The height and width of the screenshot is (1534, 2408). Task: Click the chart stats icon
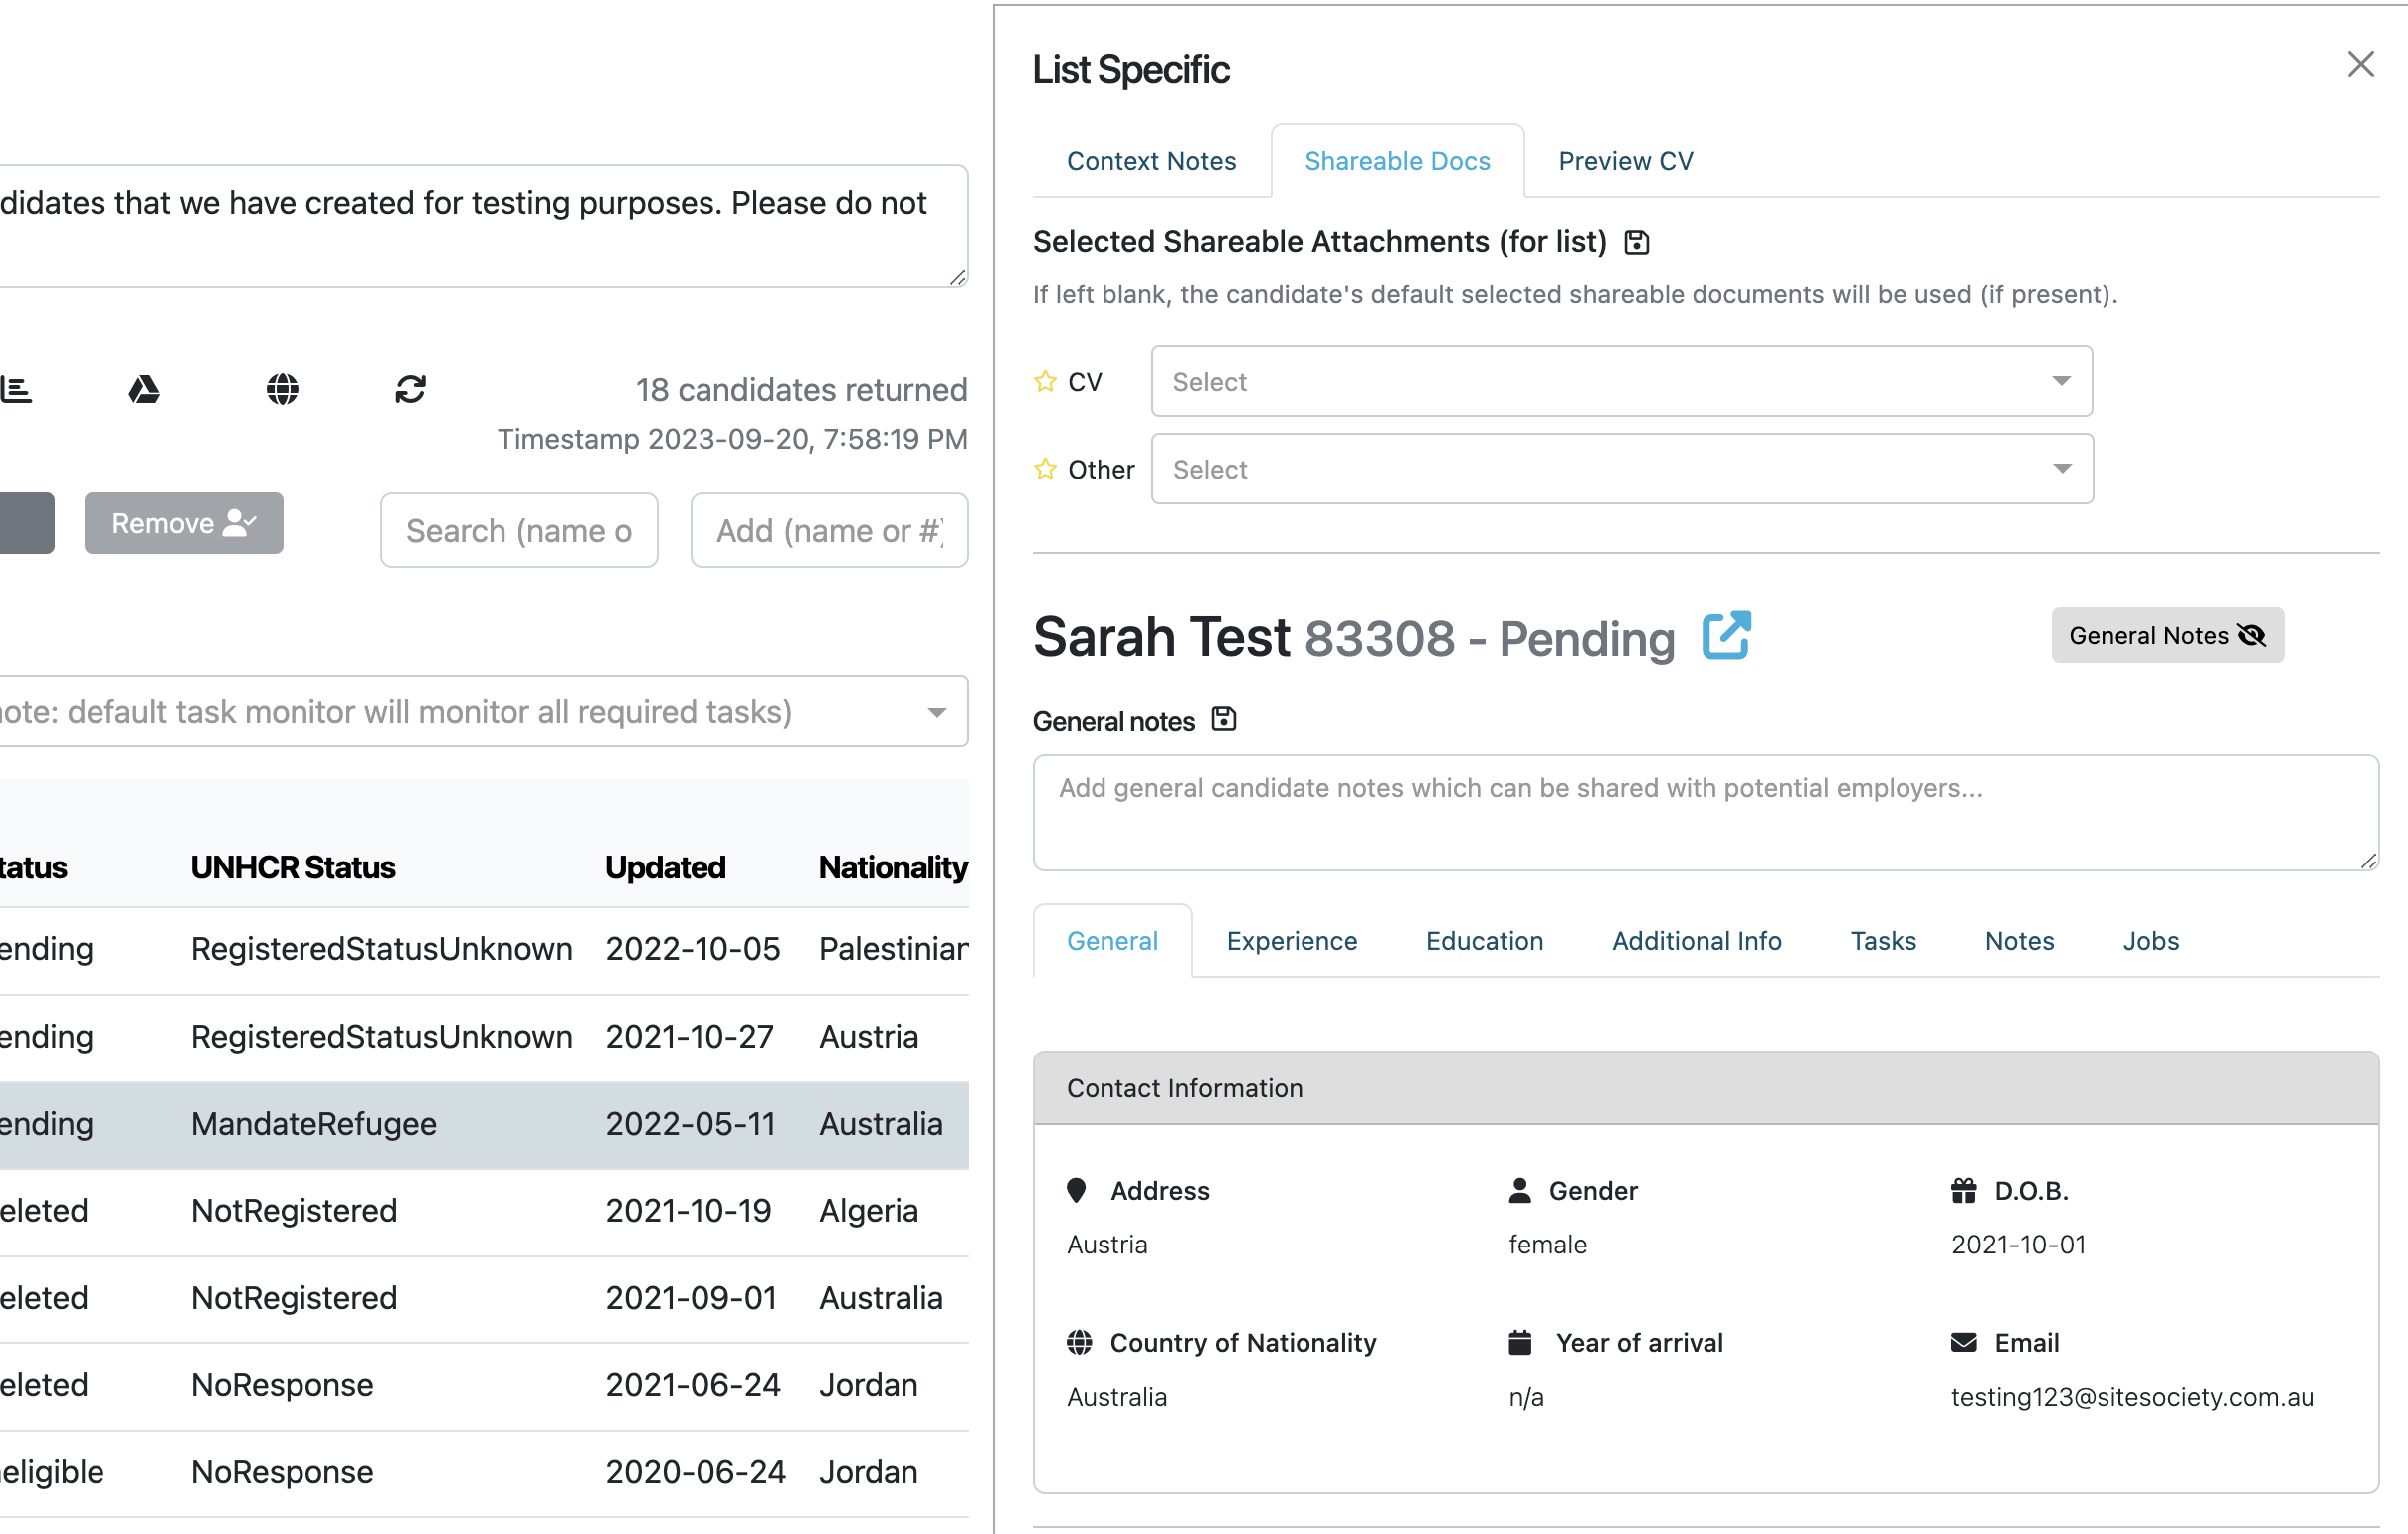tap(17, 389)
